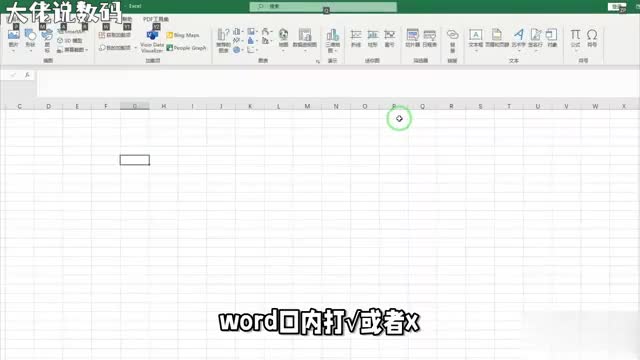Viewport: 640px width, 360px height.
Task: Insert an icon via Icons button
Action: (x=47, y=40)
